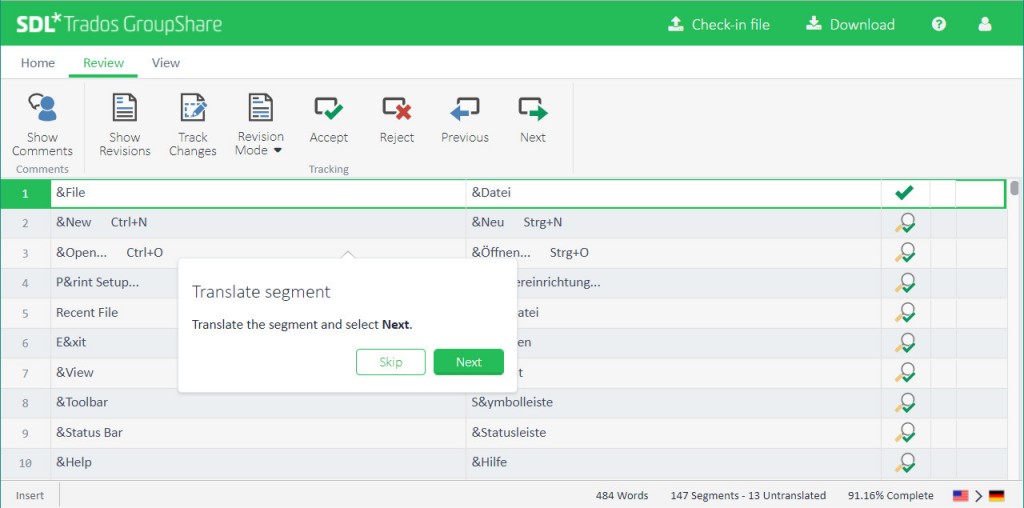Download the file from the header
Screen dimensions: 1024x508
tap(850, 24)
